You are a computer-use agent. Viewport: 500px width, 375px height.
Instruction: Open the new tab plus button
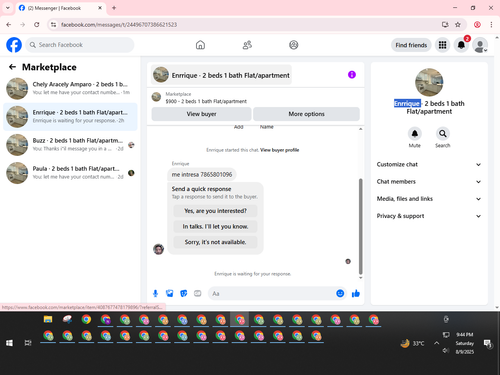click(114, 8)
